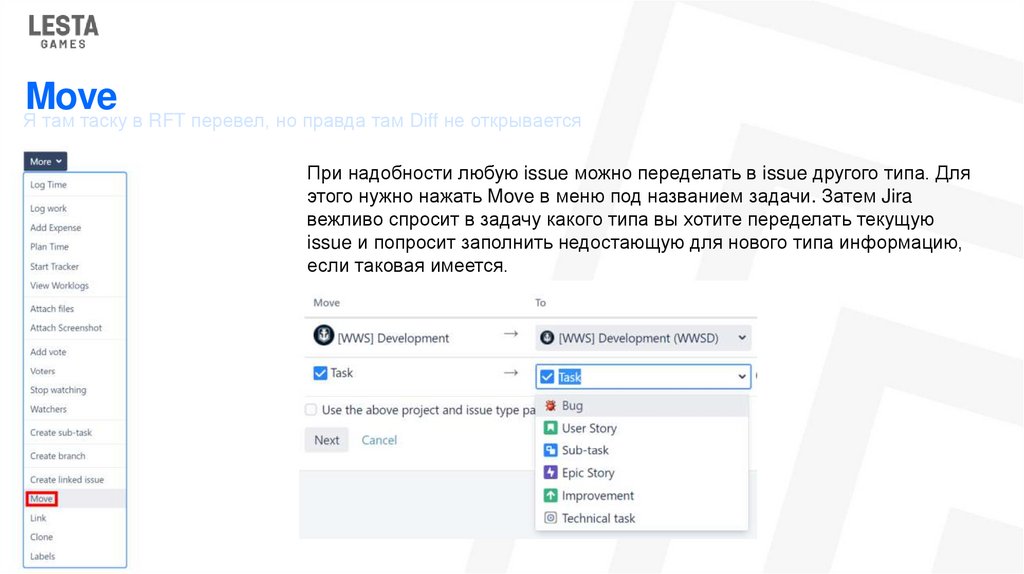Click the 'Move' slide heading

(71, 96)
